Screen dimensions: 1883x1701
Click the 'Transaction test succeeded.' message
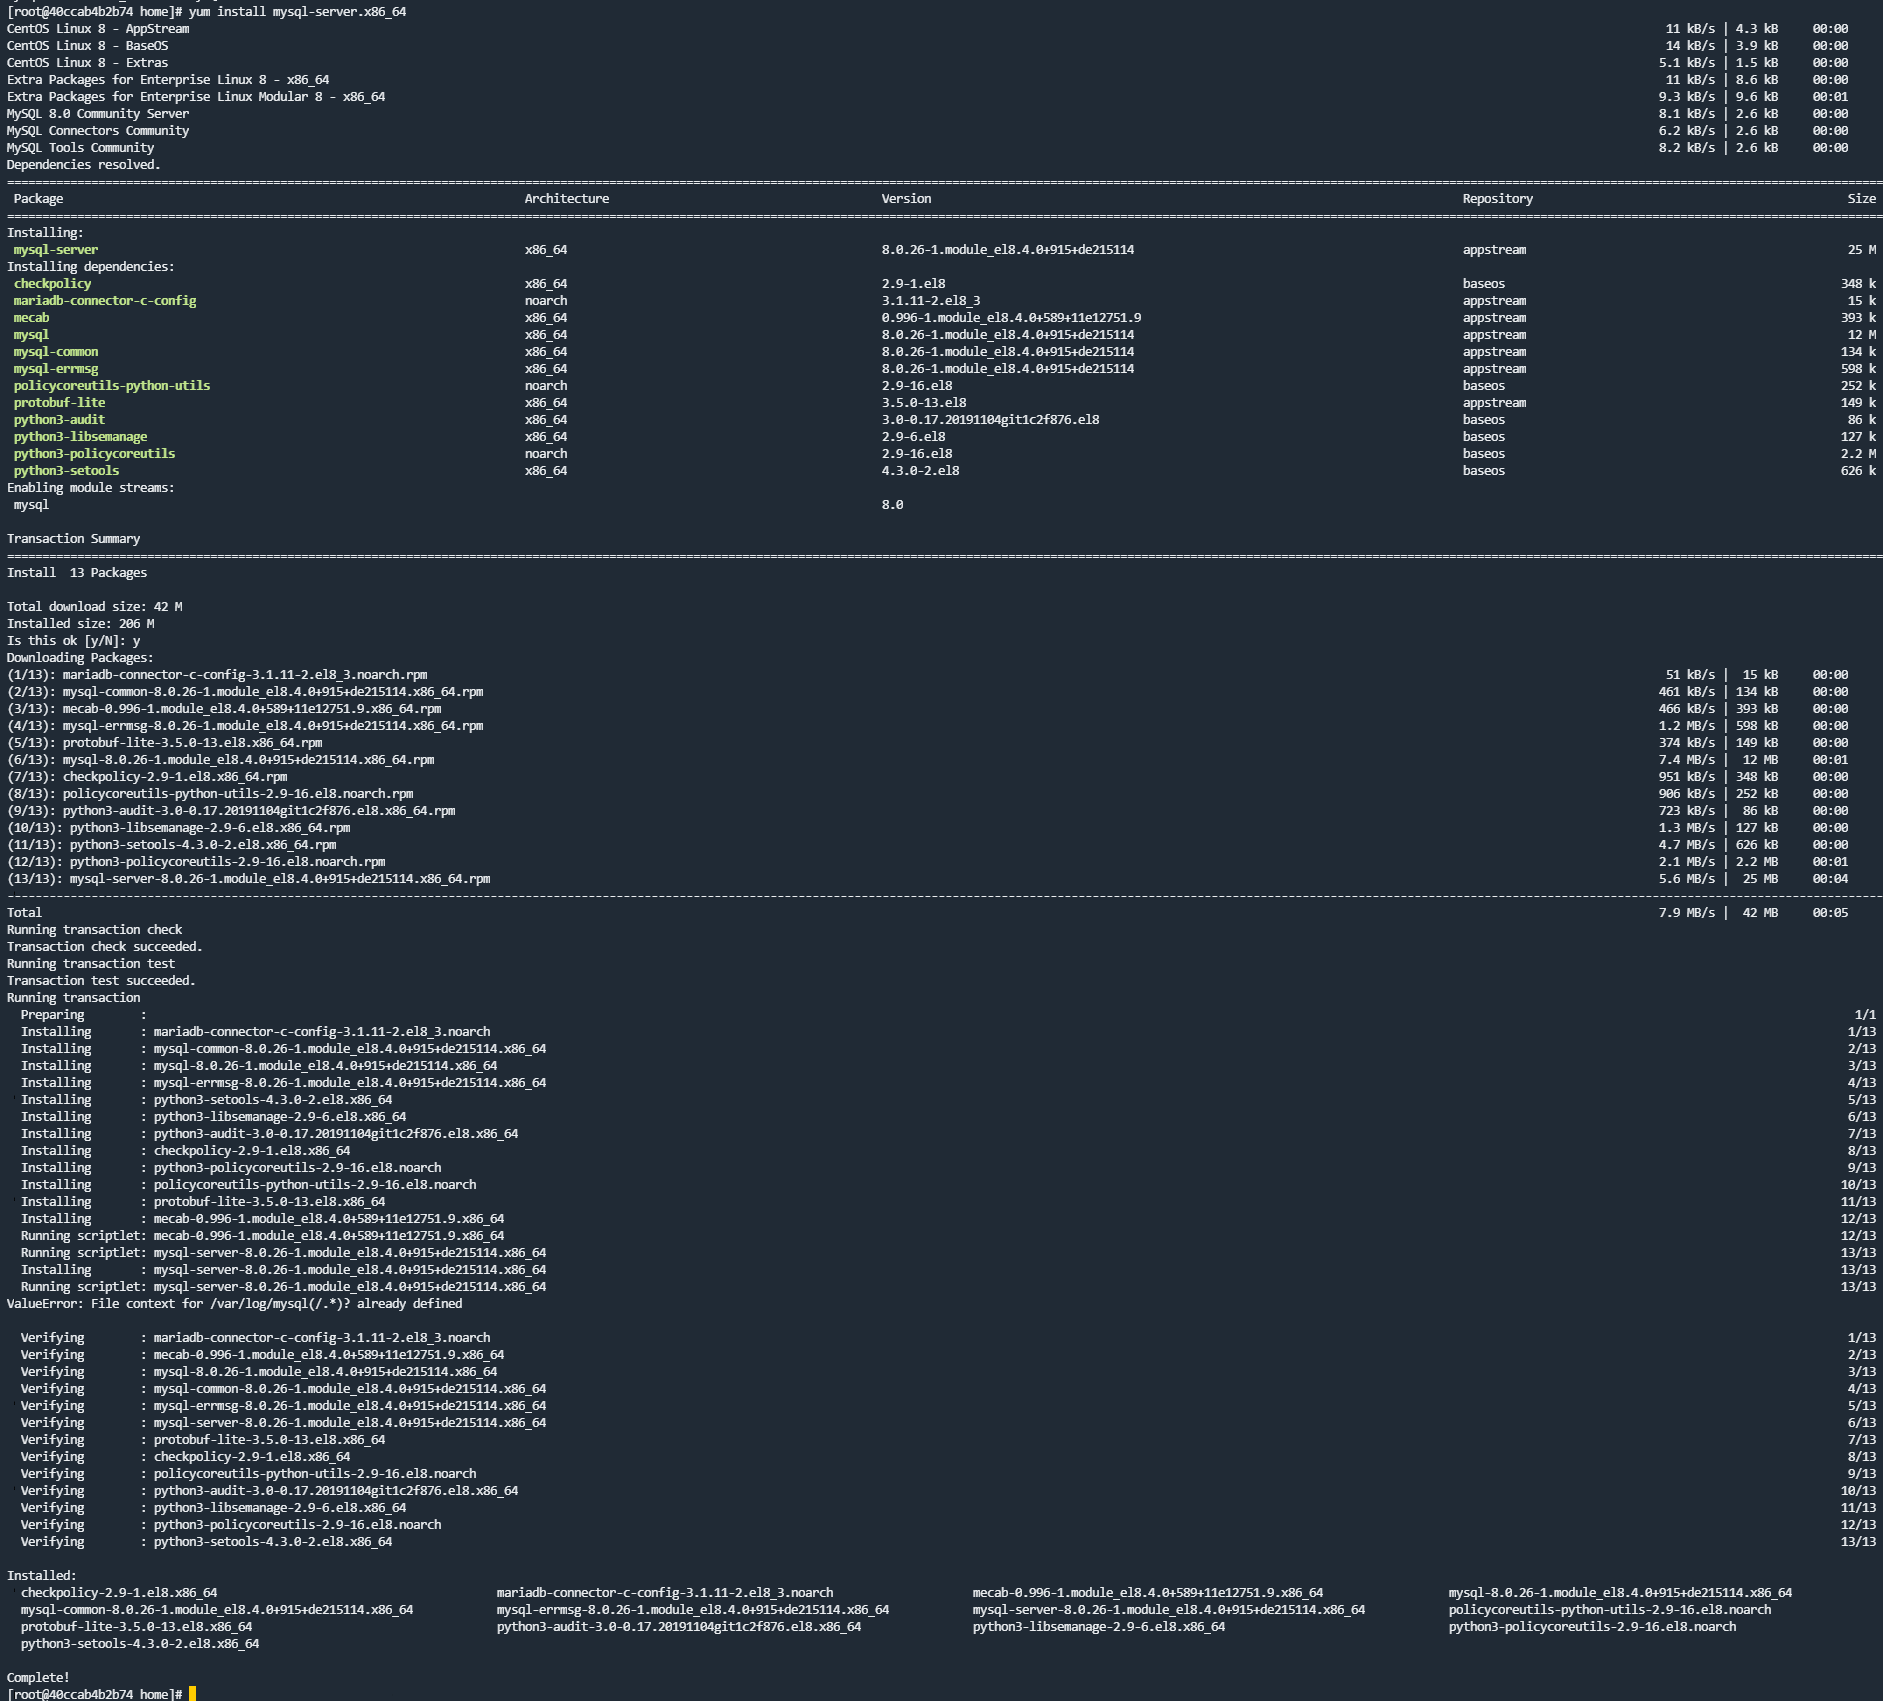101,981
